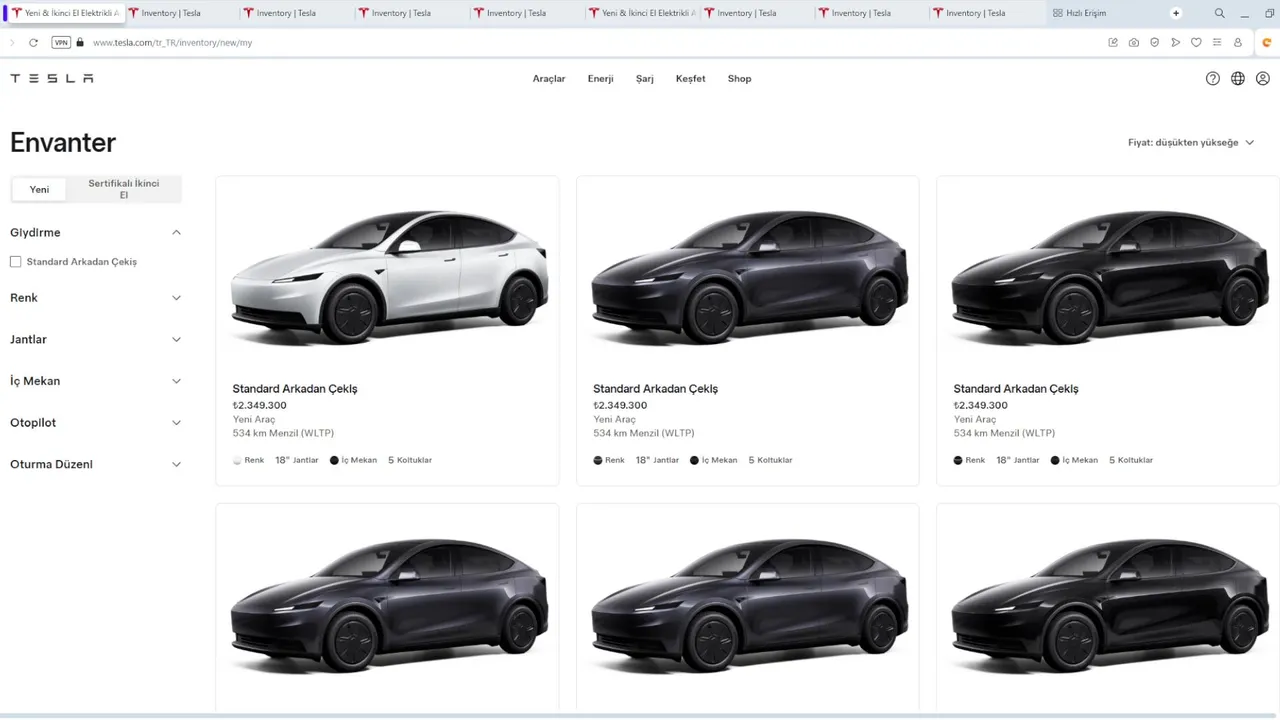
Task: Open the Şarj menu
Action: coord(645,79)
